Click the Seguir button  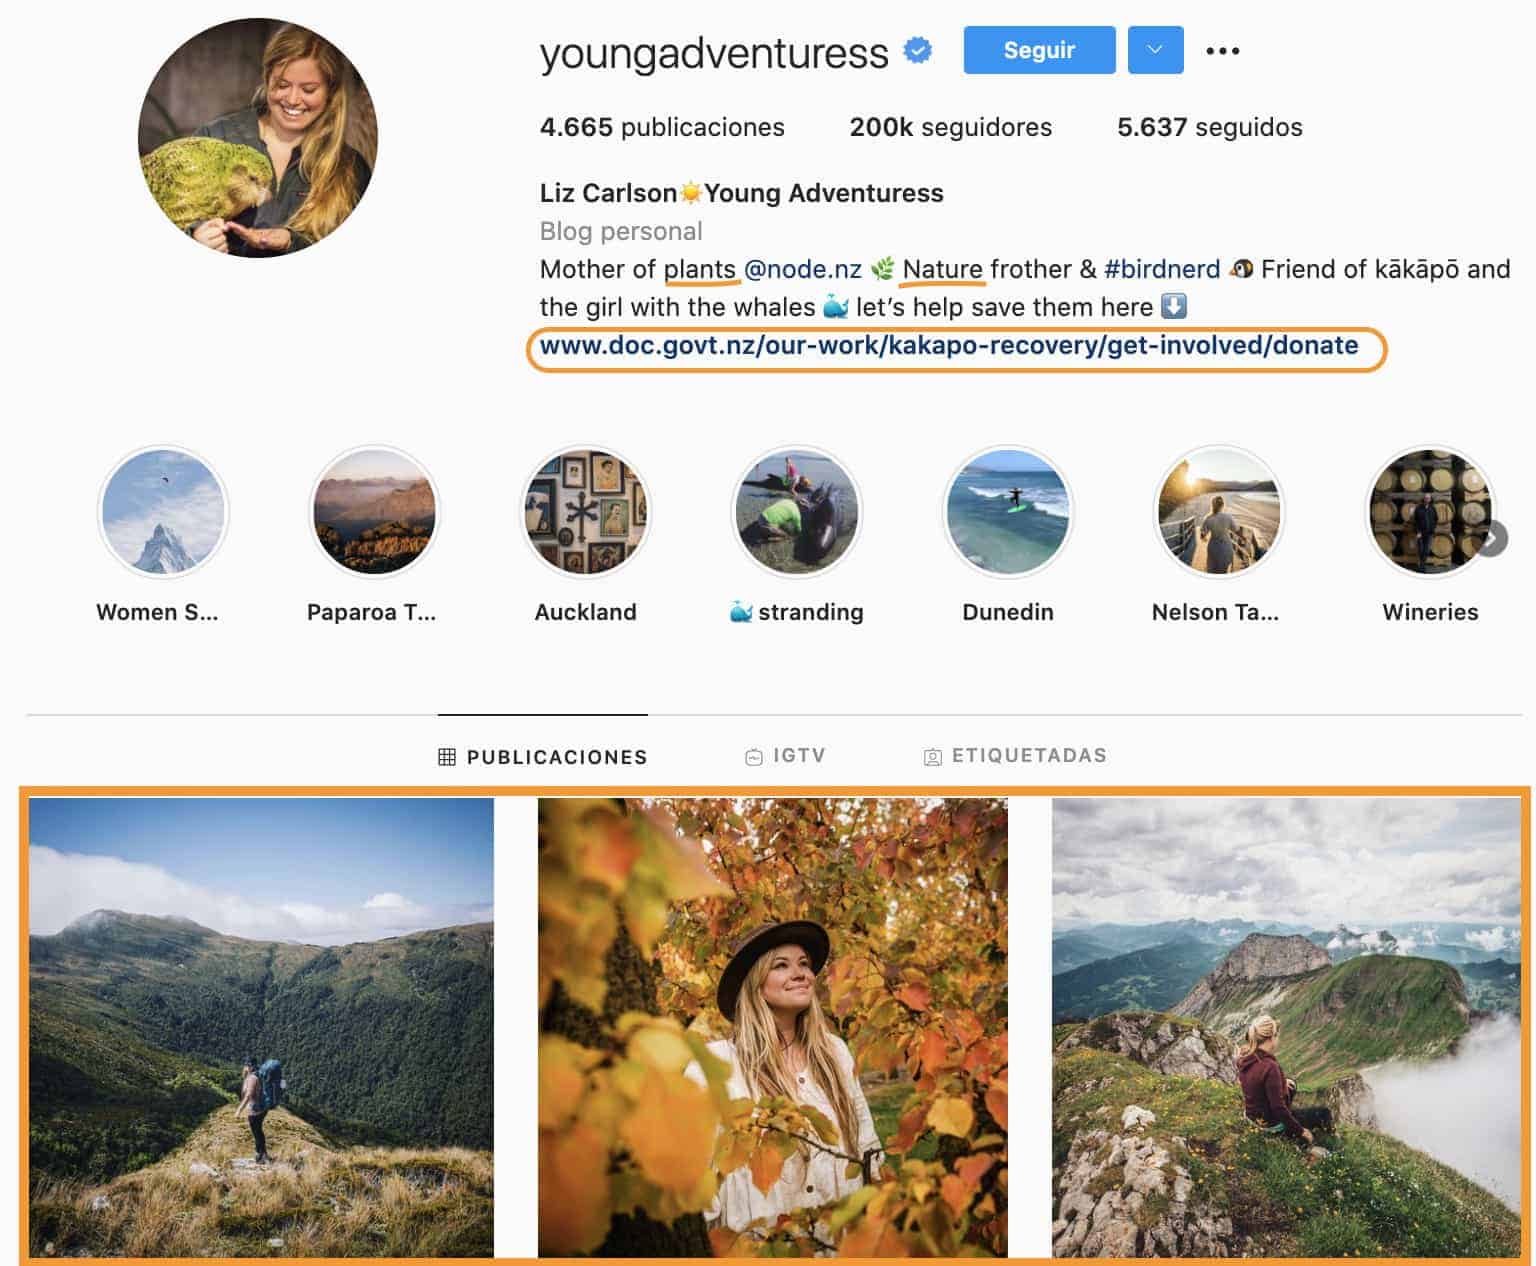click(x=1038, y=50)
